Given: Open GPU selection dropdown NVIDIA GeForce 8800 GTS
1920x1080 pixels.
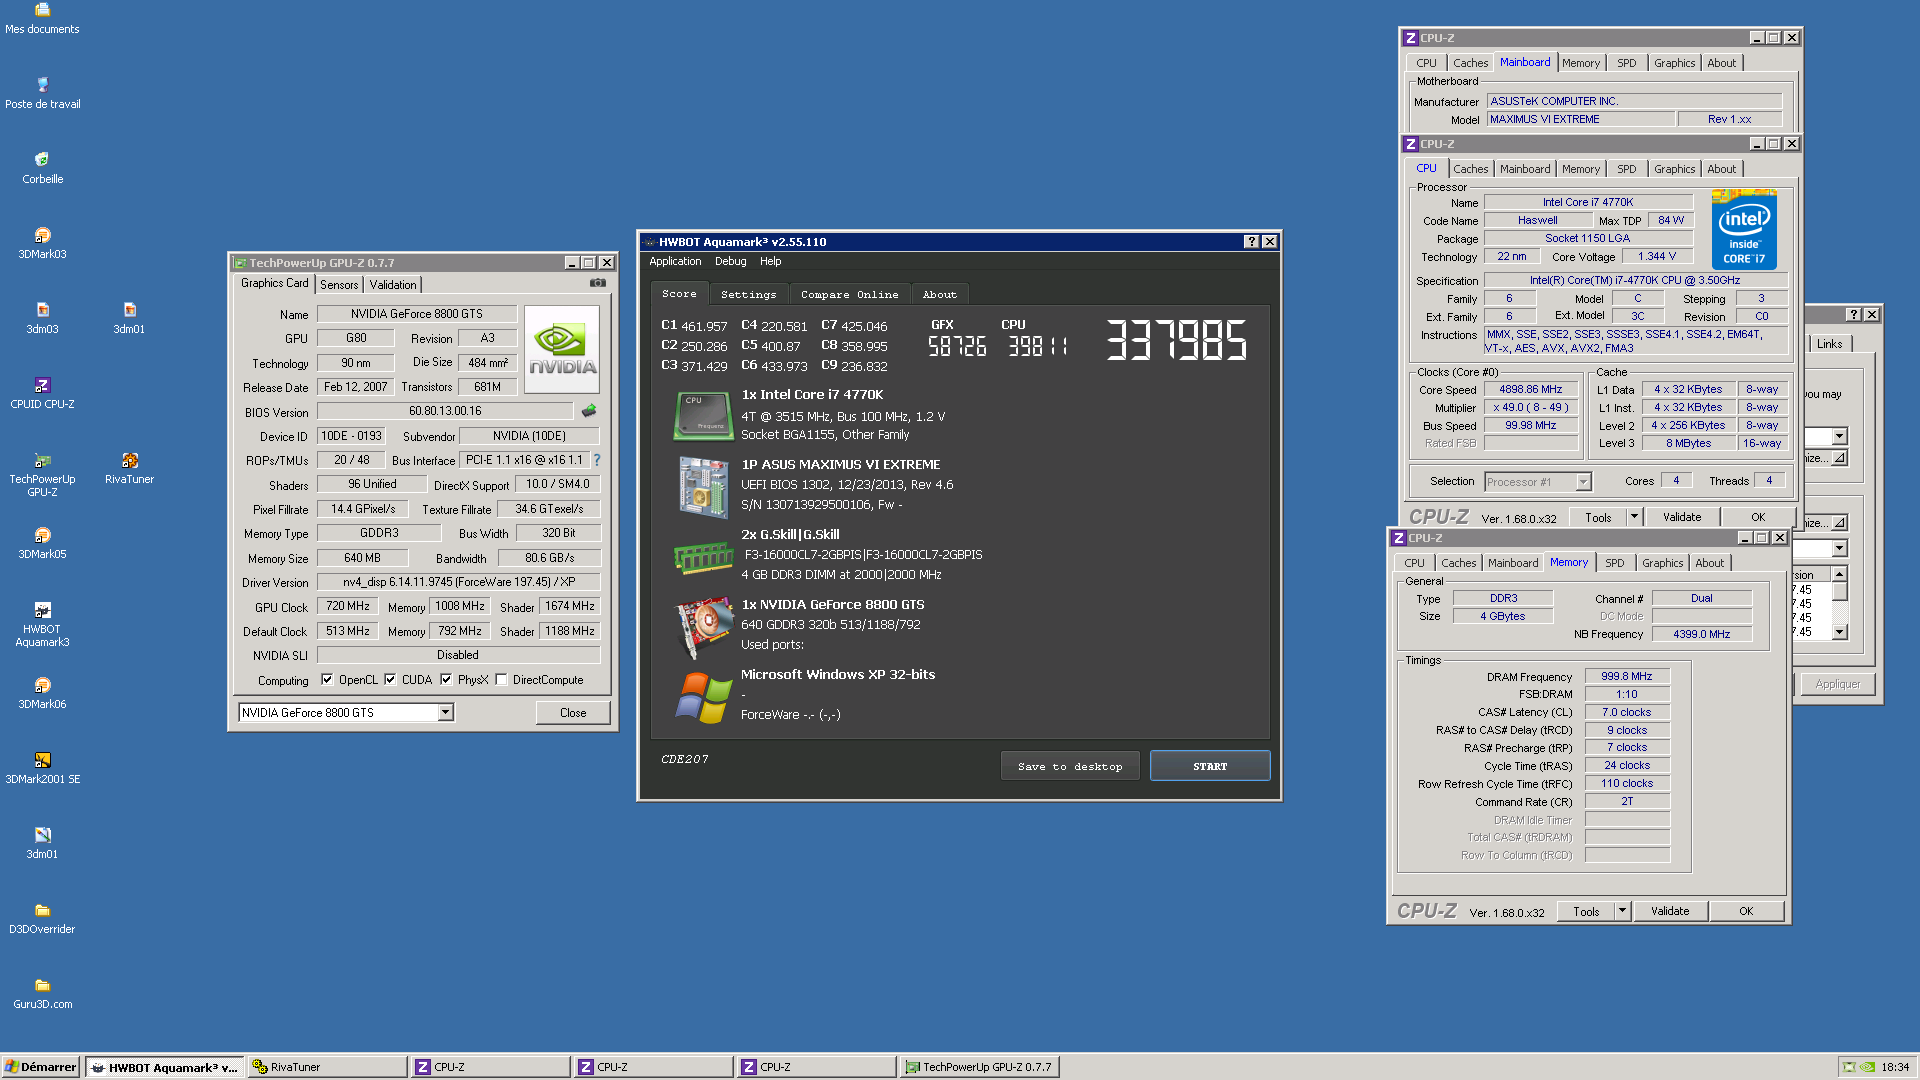Looking at the screenshot, I should (345, 712).
